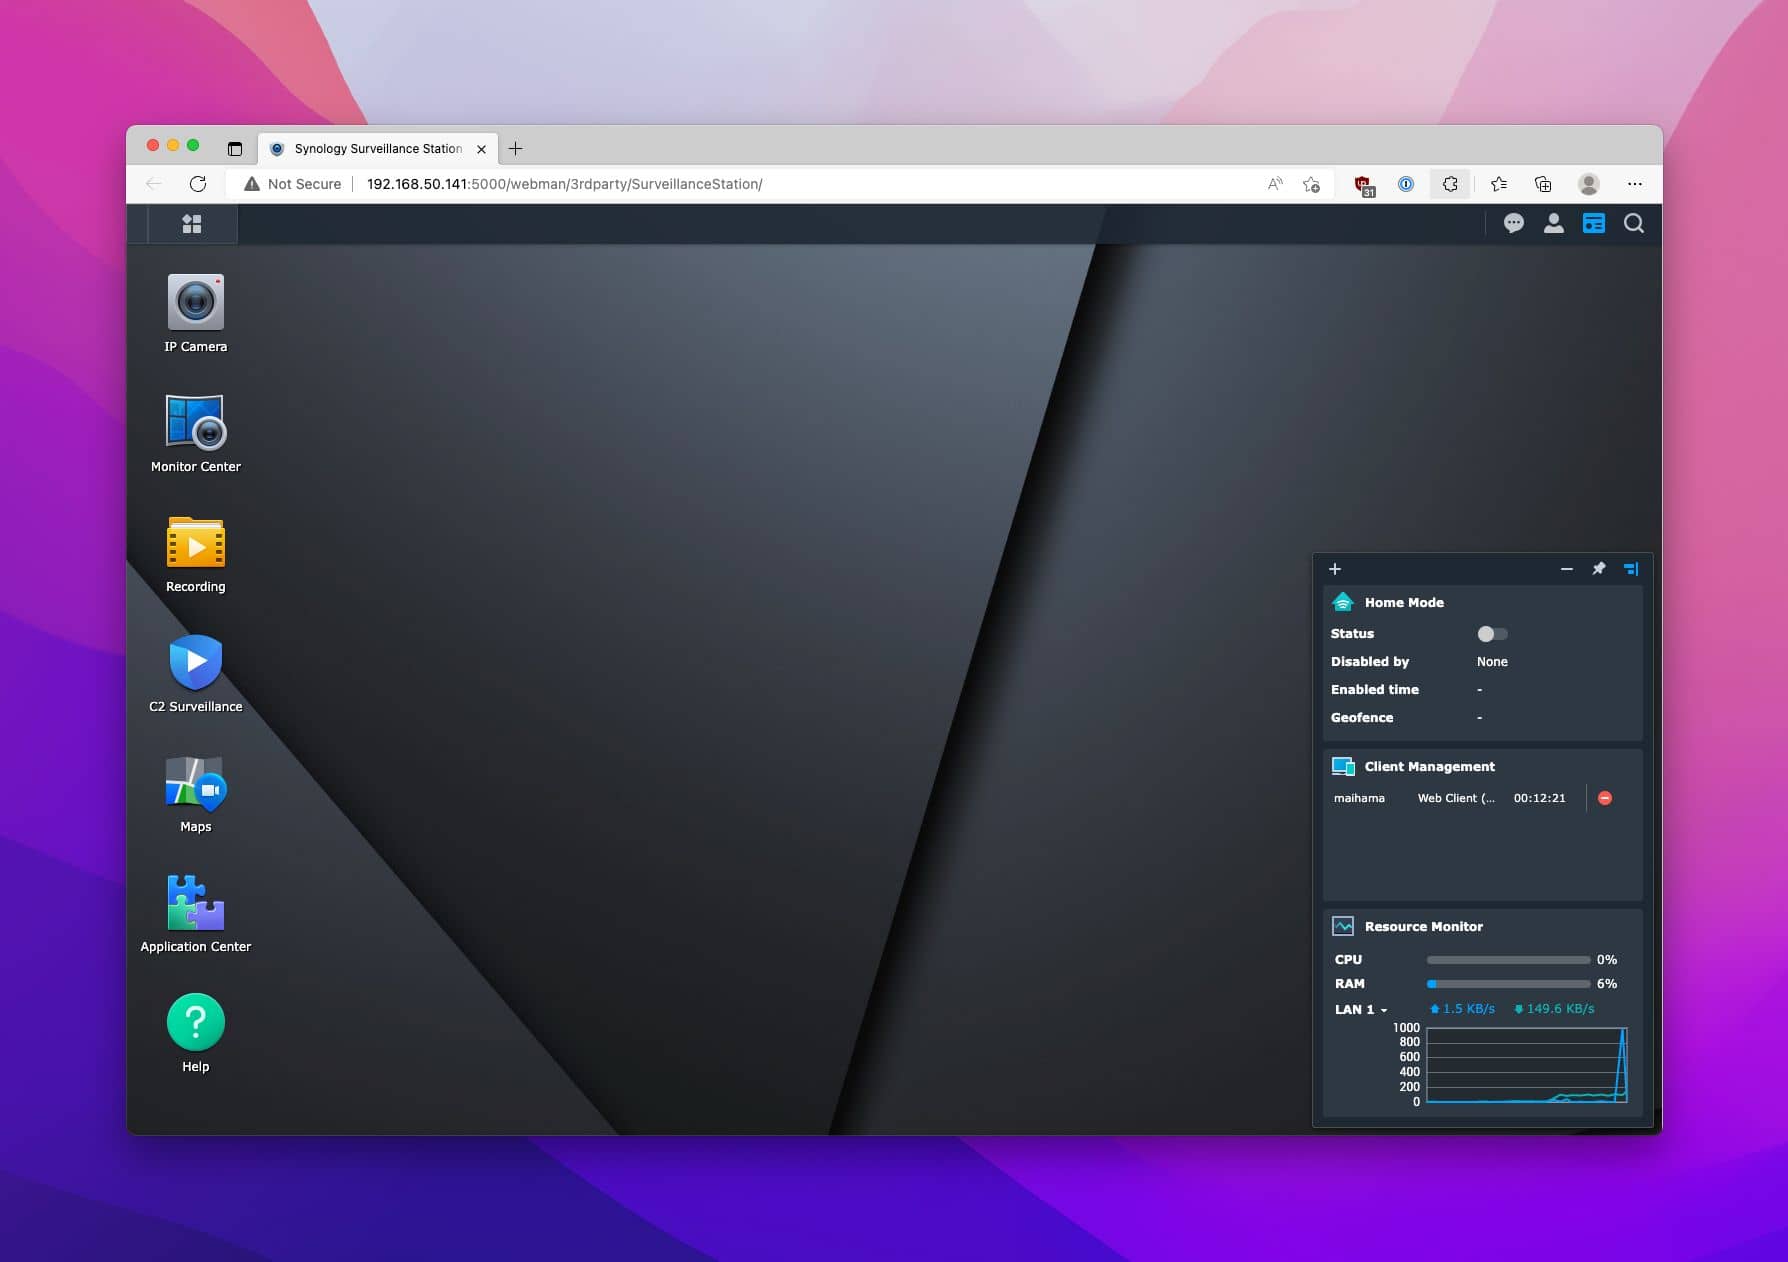Click the address bar URL
The width and height of the screenshot is (1788, 1262).
point(564,184)
